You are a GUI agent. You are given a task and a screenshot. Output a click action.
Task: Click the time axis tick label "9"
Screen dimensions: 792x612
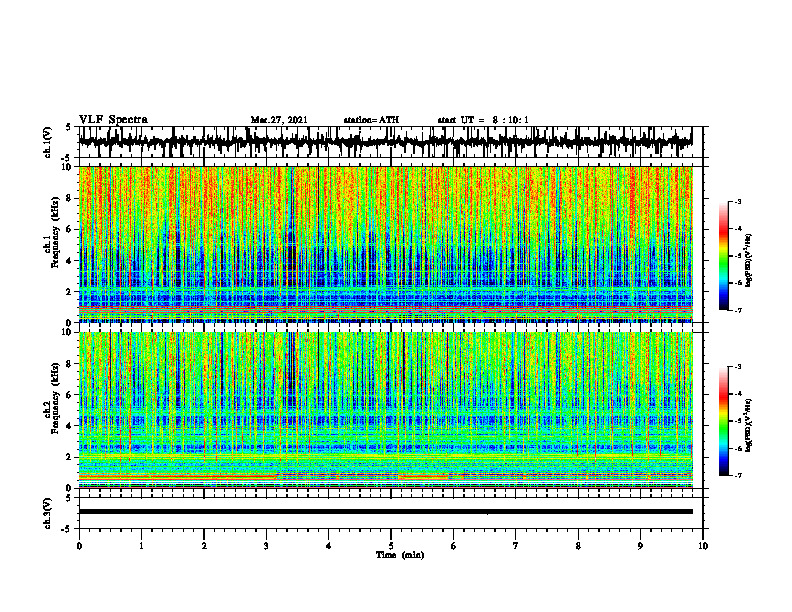640,546
